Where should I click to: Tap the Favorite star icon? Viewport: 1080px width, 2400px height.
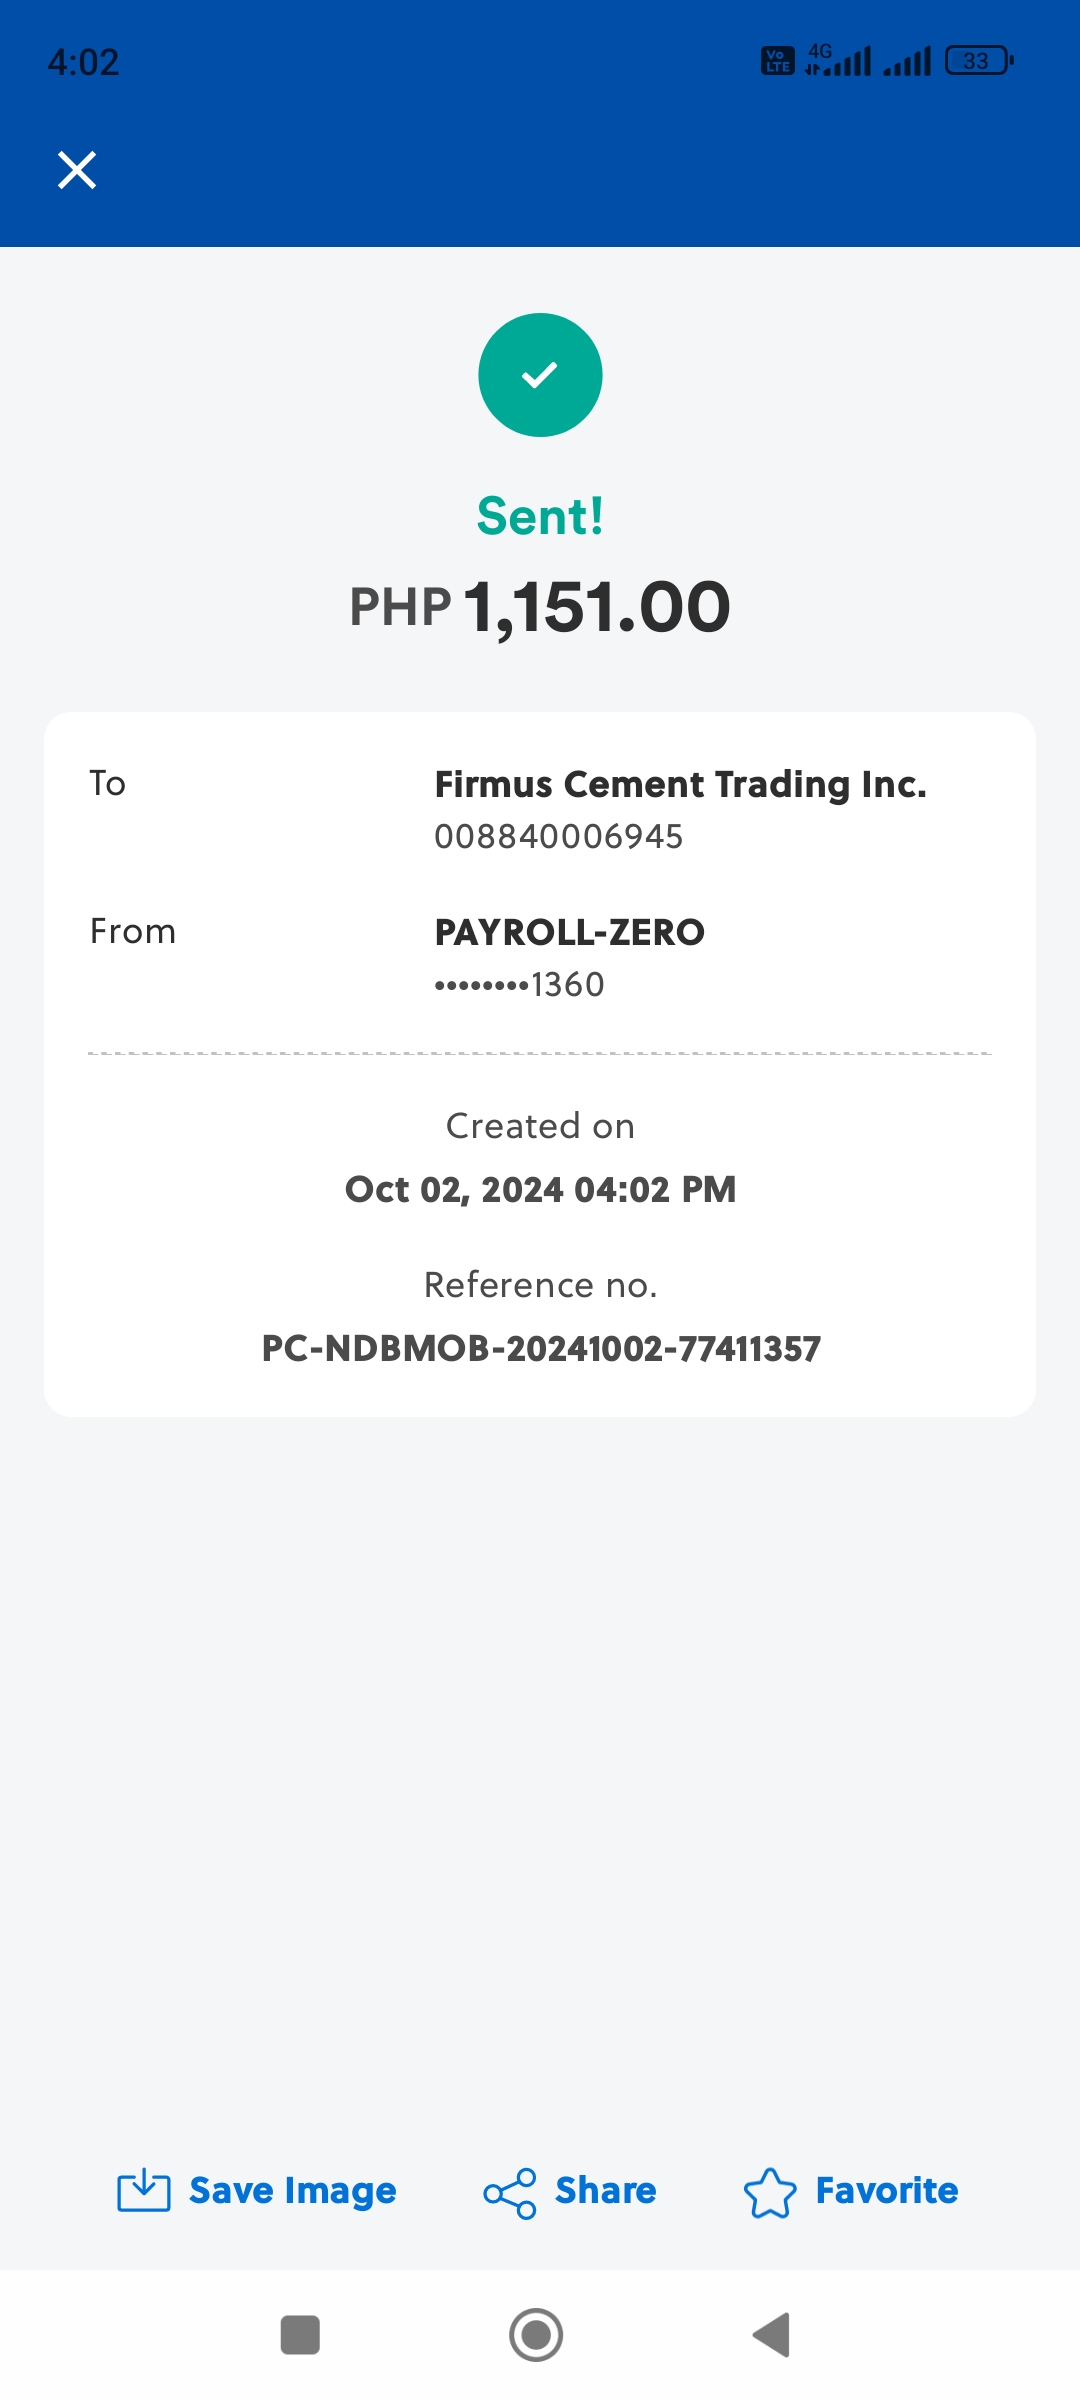coord(770,2193)
